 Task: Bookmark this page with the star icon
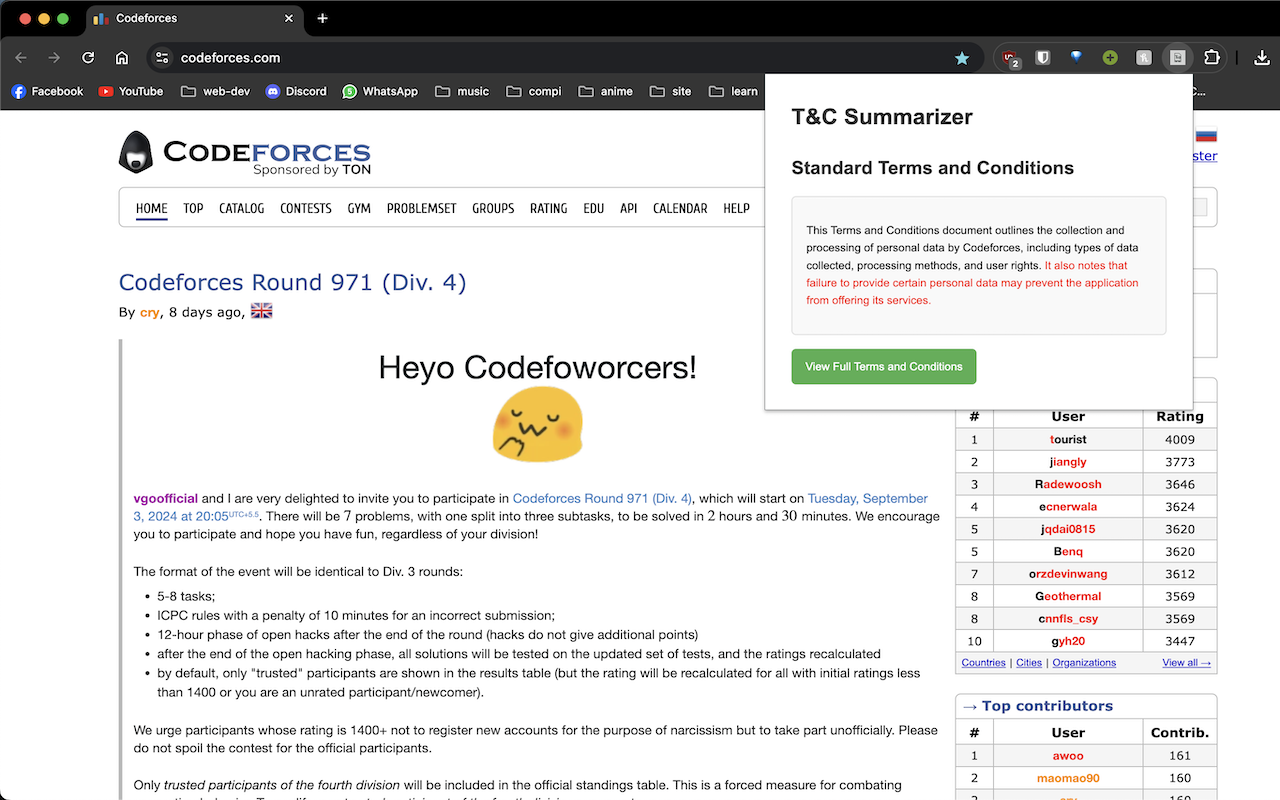point(962,58)
